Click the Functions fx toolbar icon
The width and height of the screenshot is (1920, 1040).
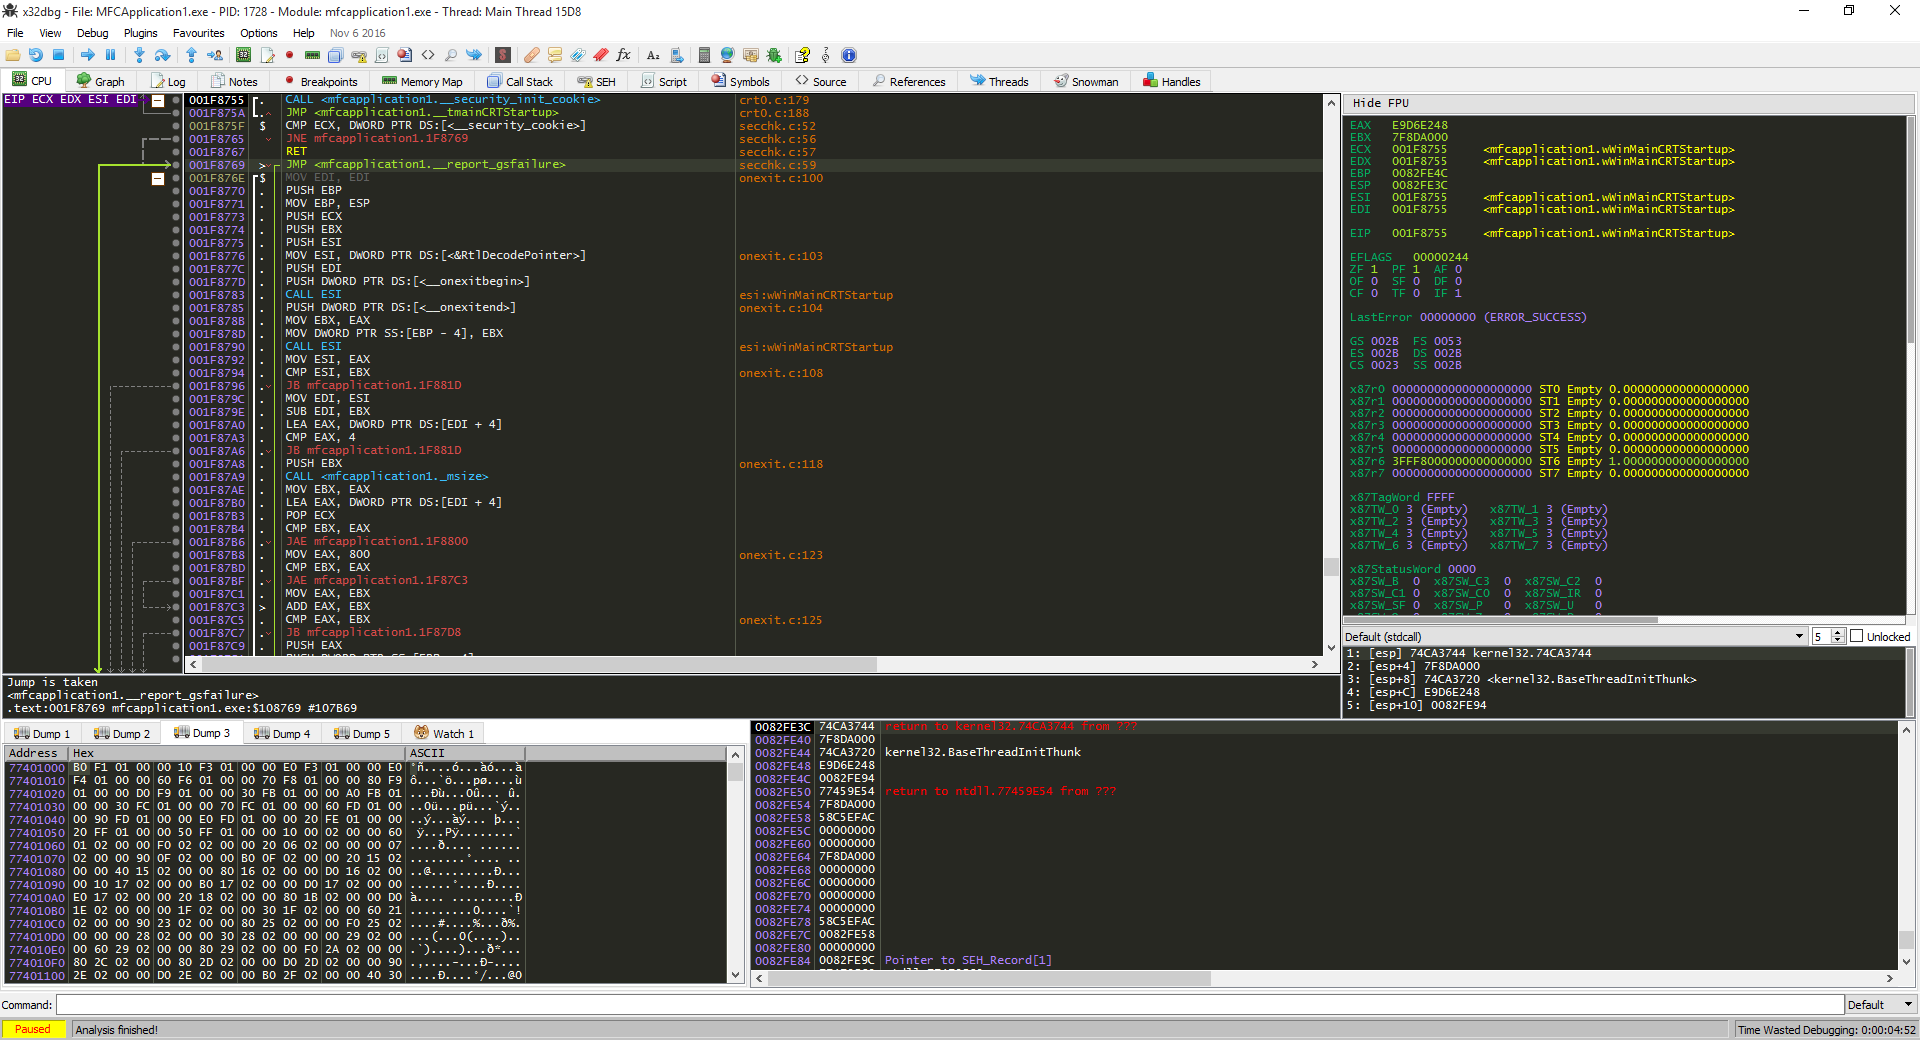point(624,55)
